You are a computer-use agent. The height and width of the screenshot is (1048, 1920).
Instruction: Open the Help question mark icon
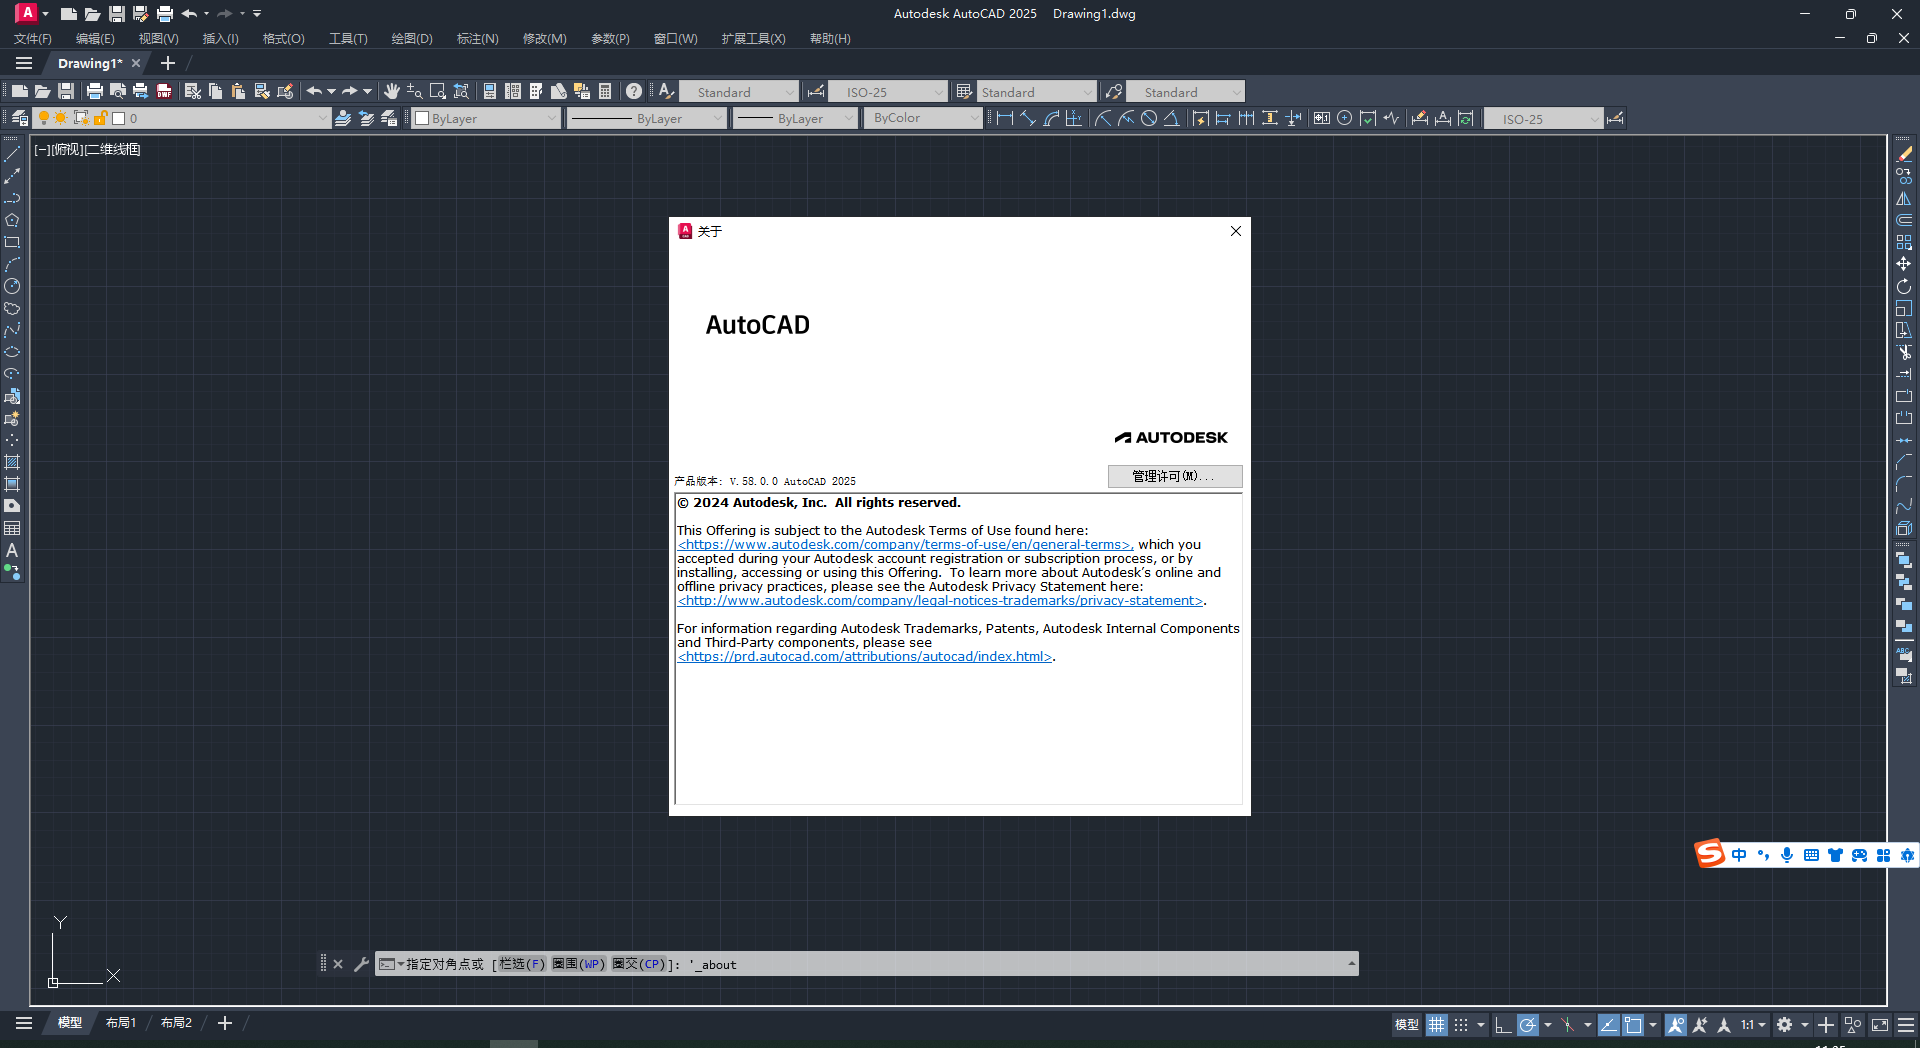(x=634, y=91)
